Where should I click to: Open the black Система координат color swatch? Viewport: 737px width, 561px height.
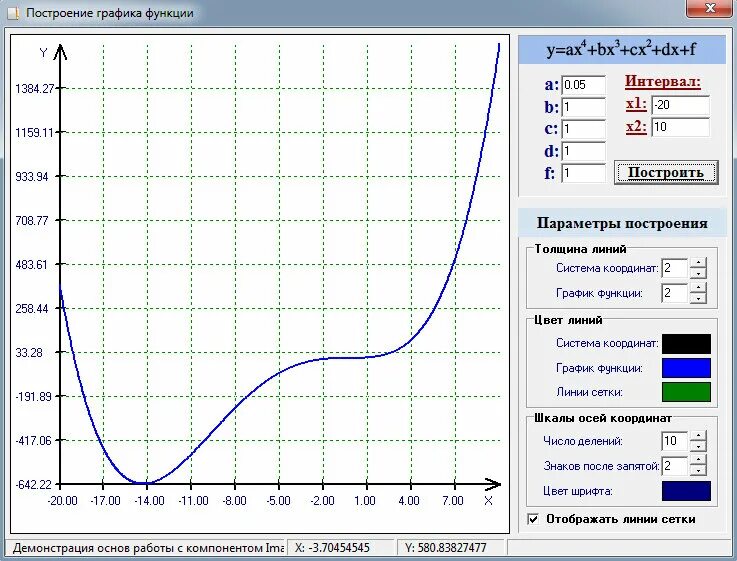[686, 343]
